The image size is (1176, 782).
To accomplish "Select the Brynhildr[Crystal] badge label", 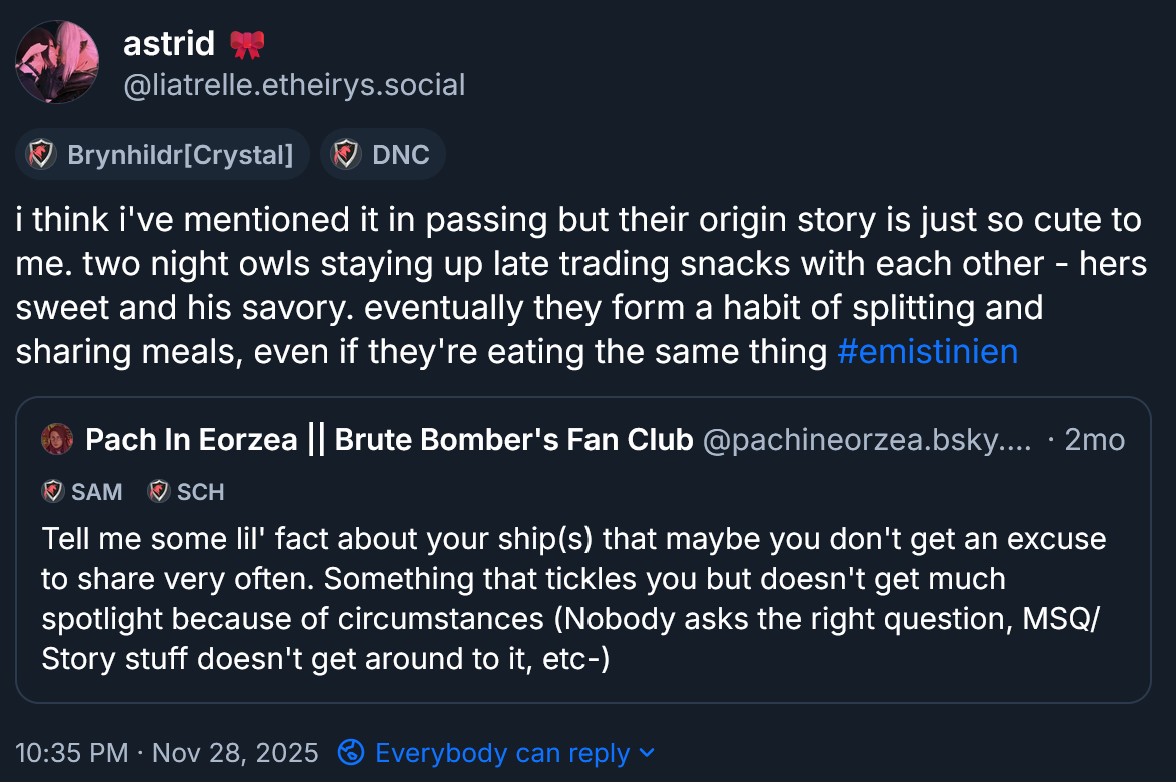I will (x=180, y=154).
